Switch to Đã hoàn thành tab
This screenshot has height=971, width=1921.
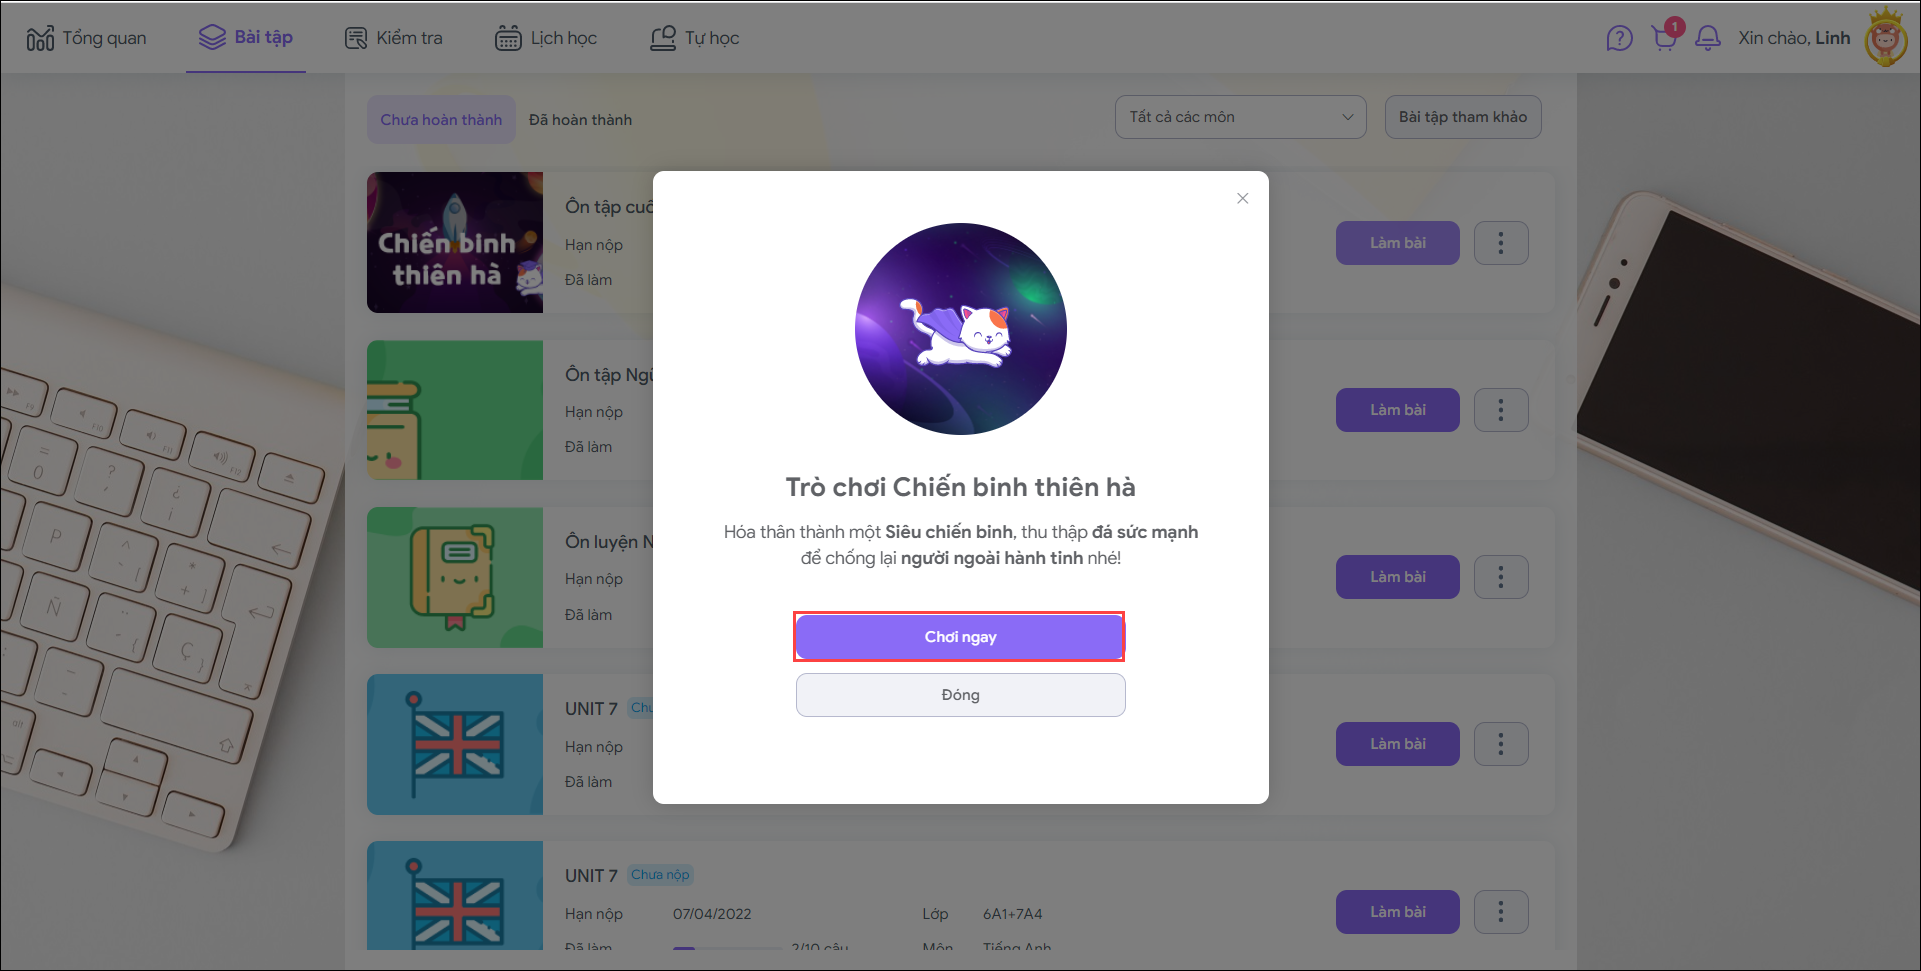pos(580,120)
